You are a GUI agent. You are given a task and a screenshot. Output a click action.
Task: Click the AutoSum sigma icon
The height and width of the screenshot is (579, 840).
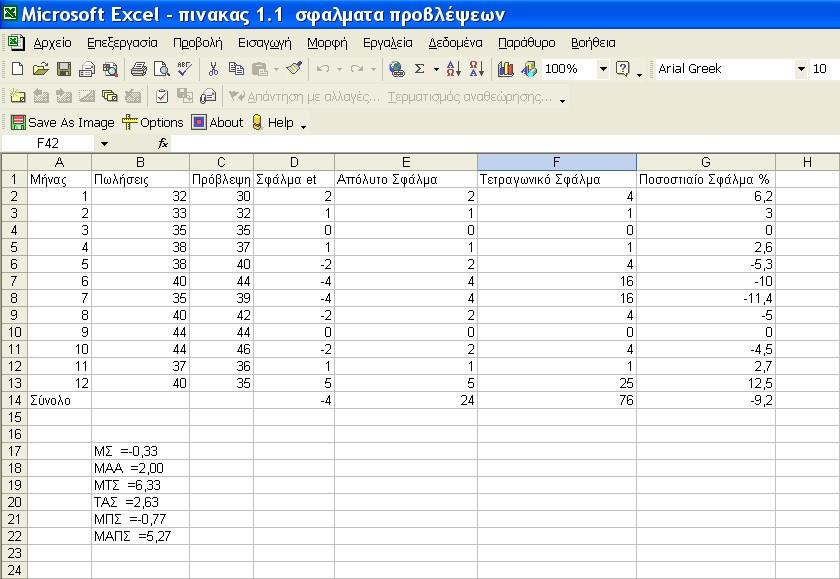coord(420,69)
